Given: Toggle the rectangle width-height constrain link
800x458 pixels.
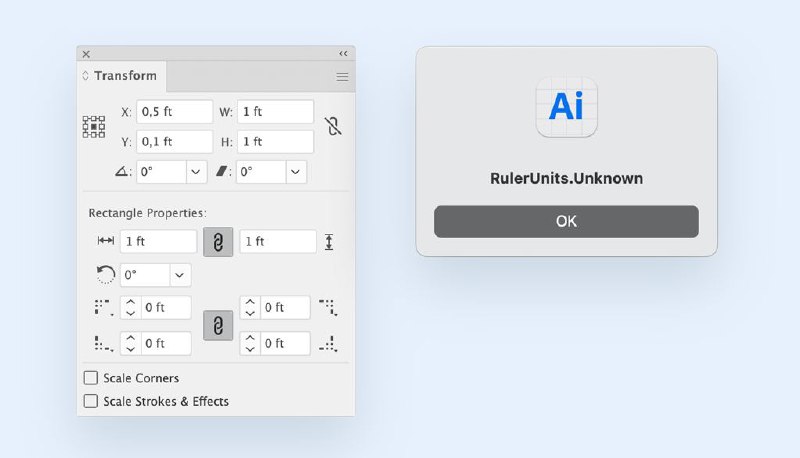Looking at the screenshot, I should pyautogui.click(x=218, y=242).
